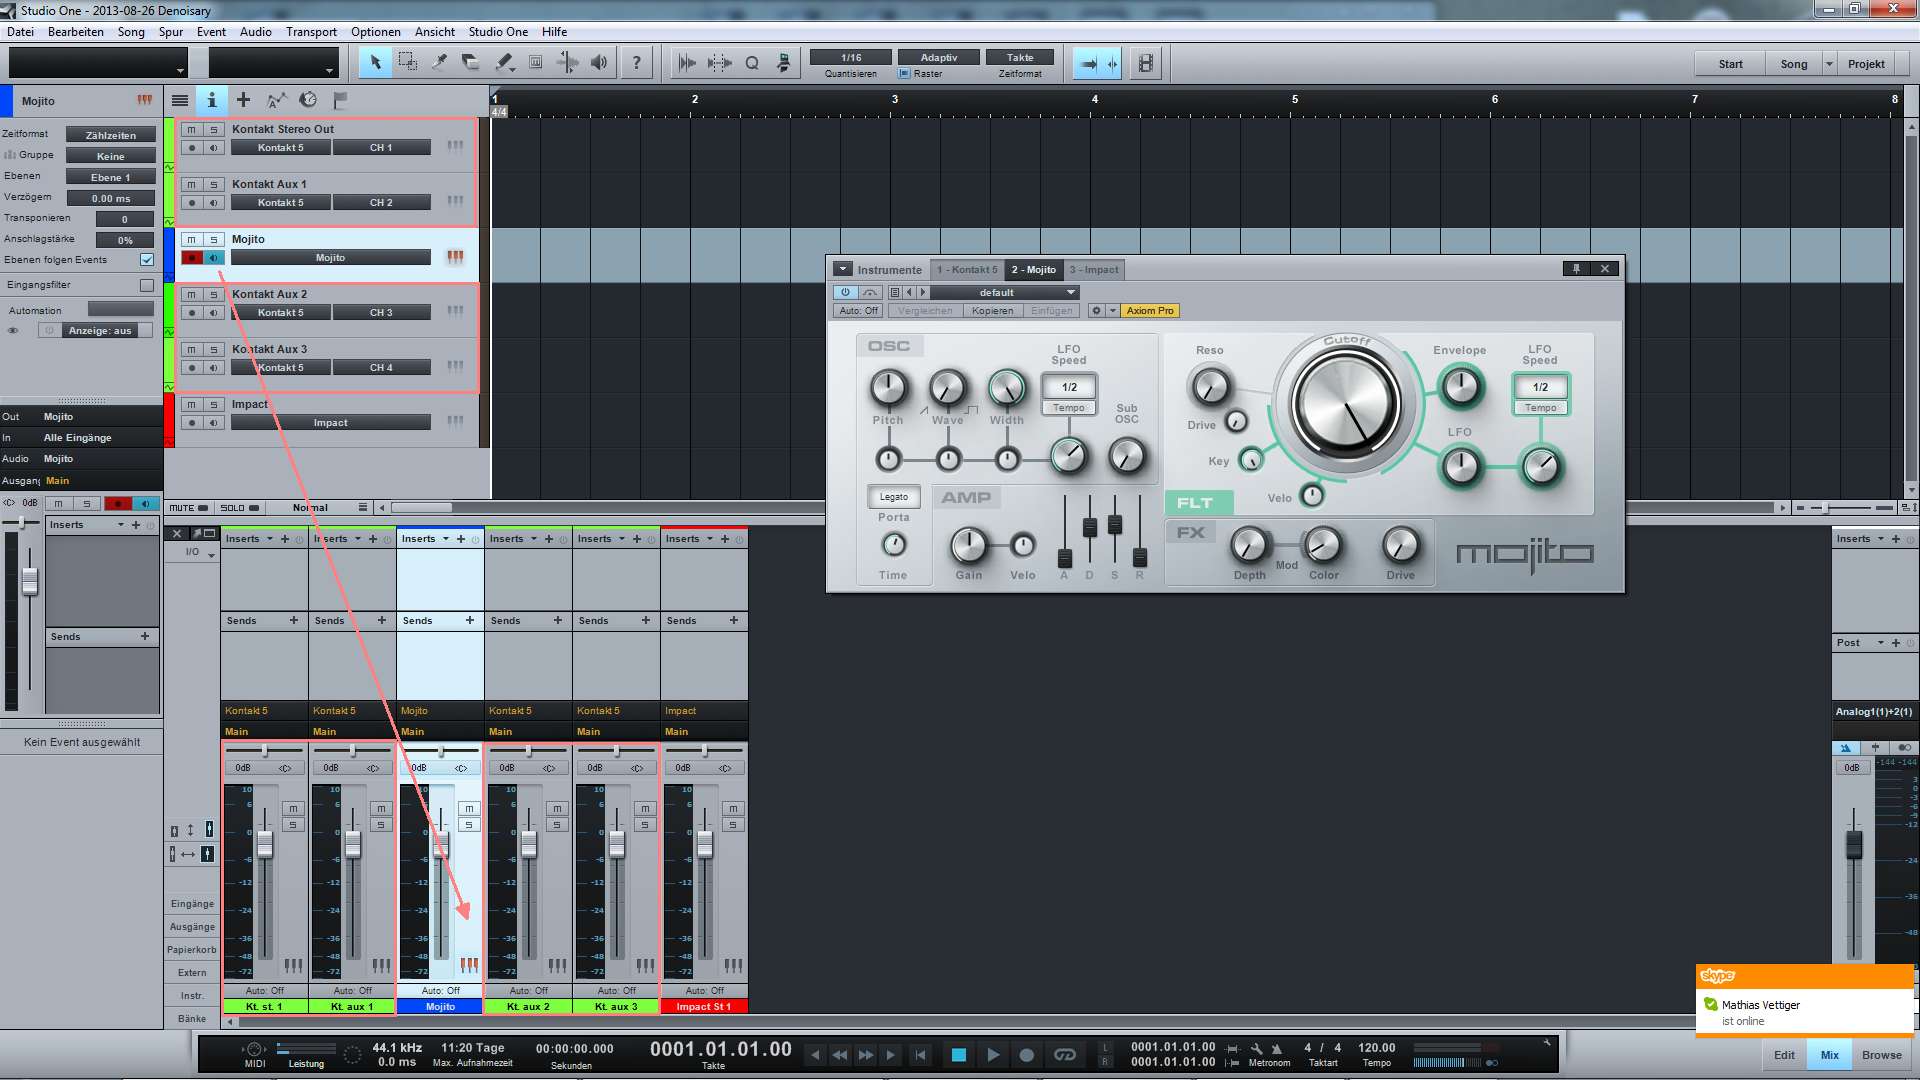Expand the Gruppe dropdown showing Keine

109,154
